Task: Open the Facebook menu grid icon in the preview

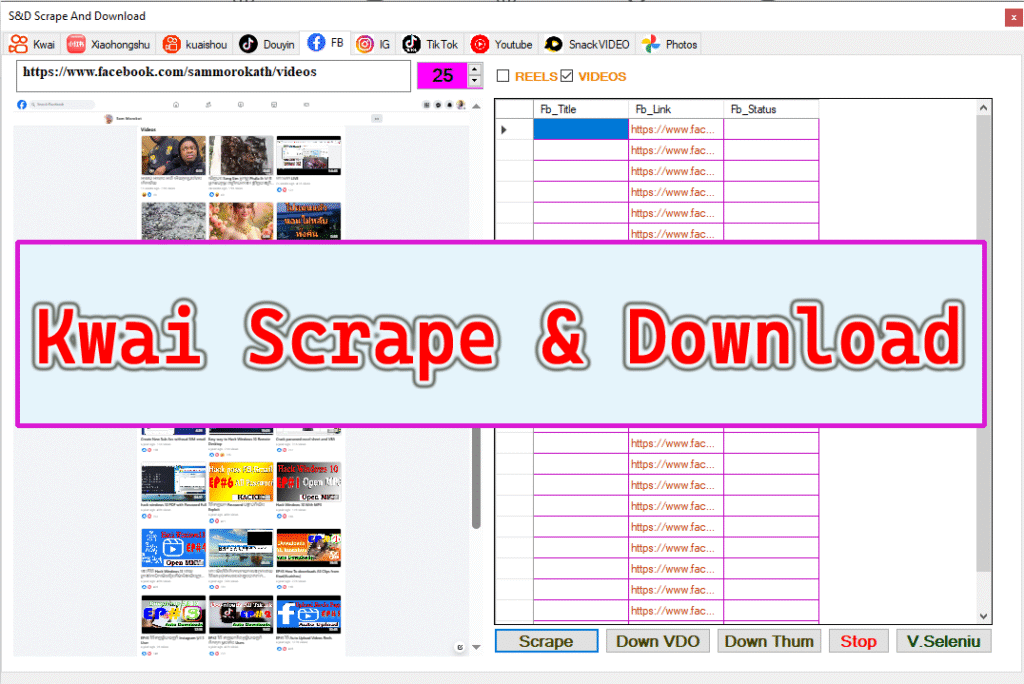Action: coord(426,105)
